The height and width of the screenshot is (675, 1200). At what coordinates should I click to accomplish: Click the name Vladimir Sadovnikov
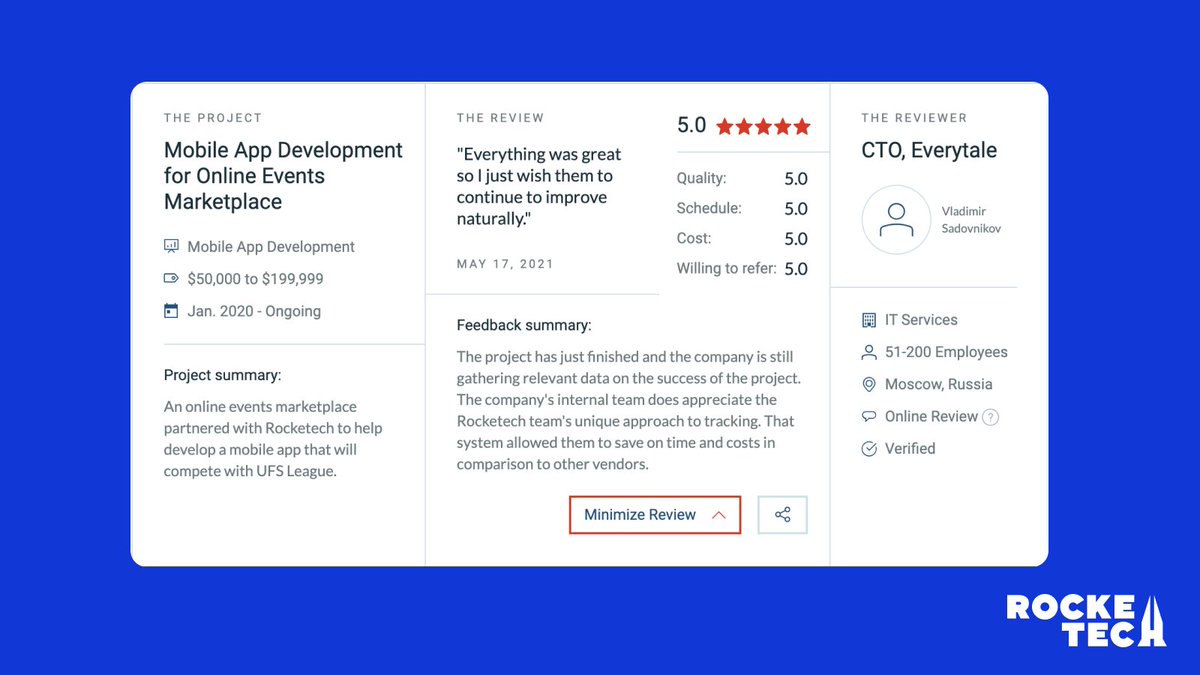tap(971, 220)
